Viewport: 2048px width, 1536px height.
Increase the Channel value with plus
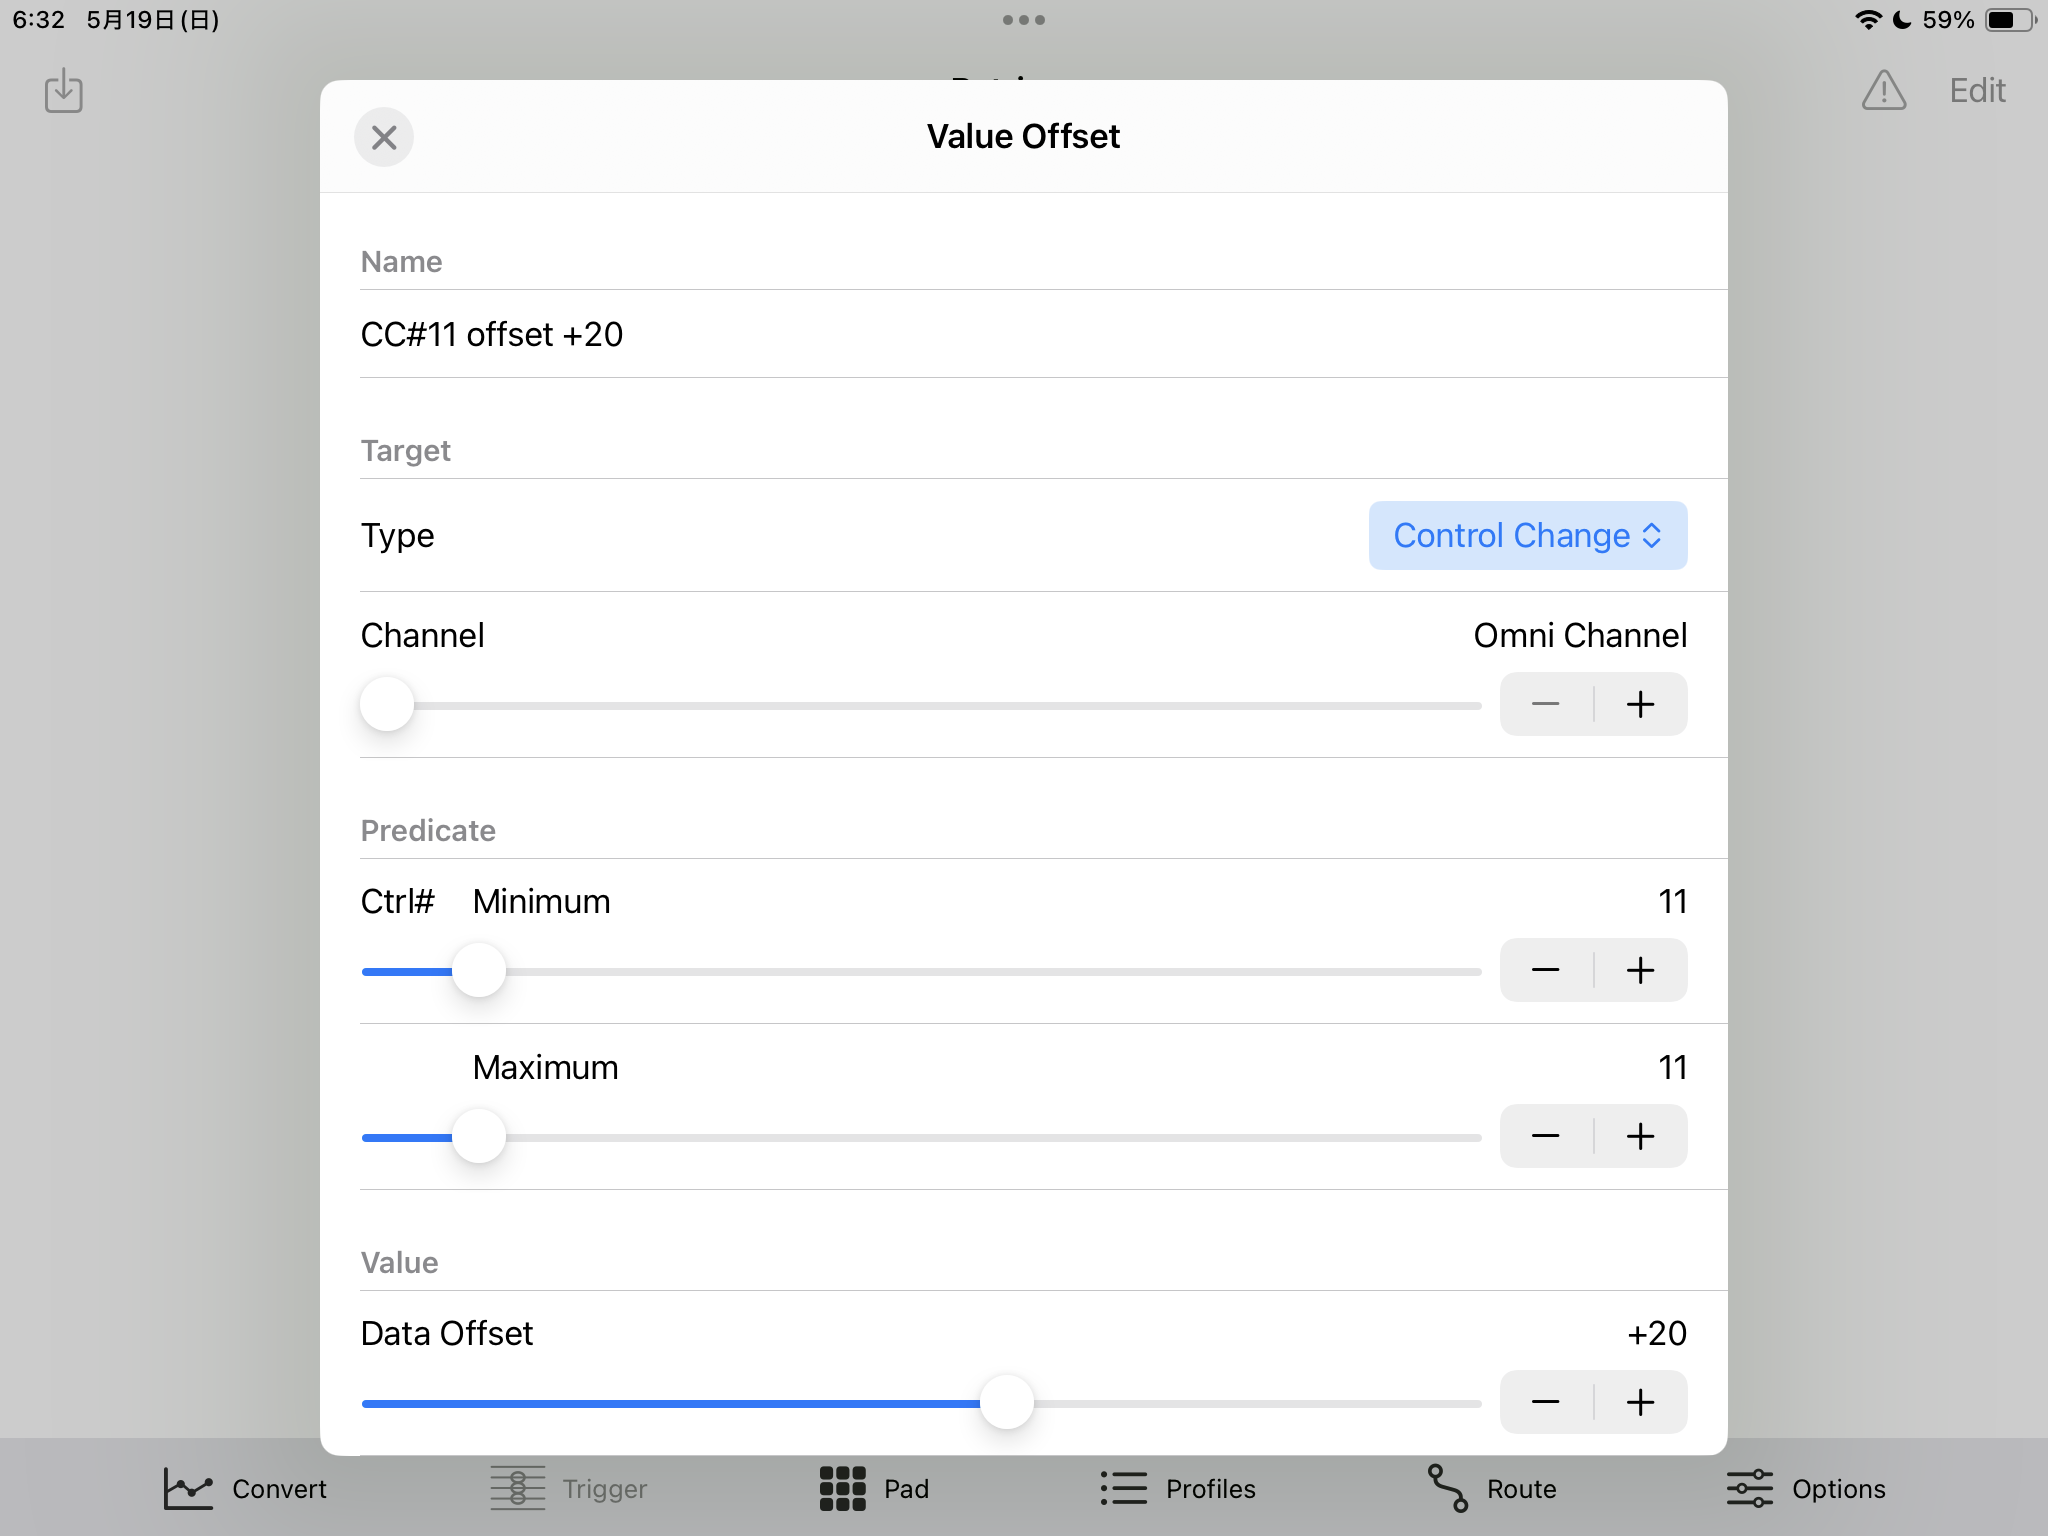pos(1641,705)
